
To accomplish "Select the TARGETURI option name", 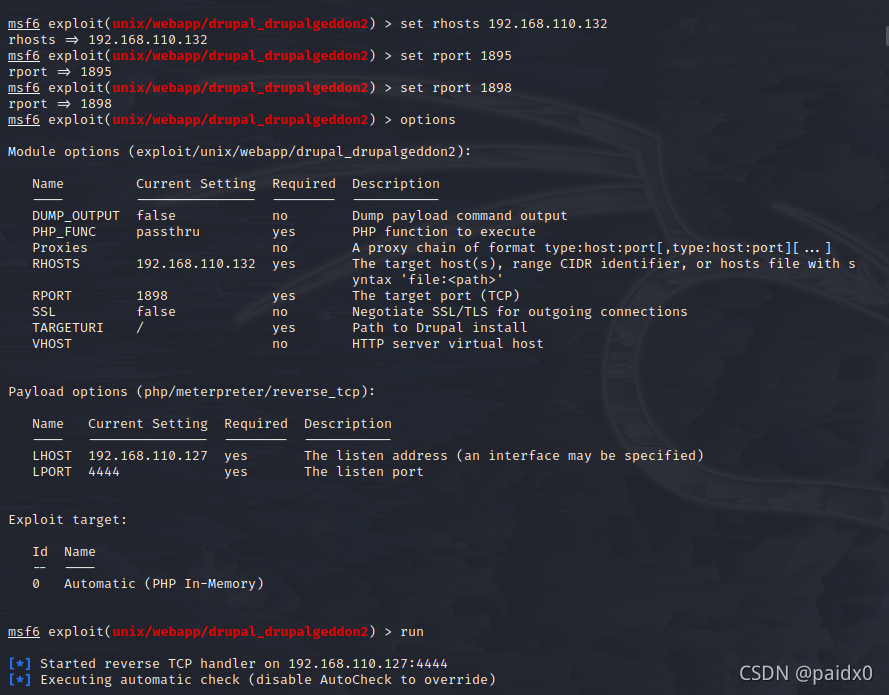I will point(68,328).
